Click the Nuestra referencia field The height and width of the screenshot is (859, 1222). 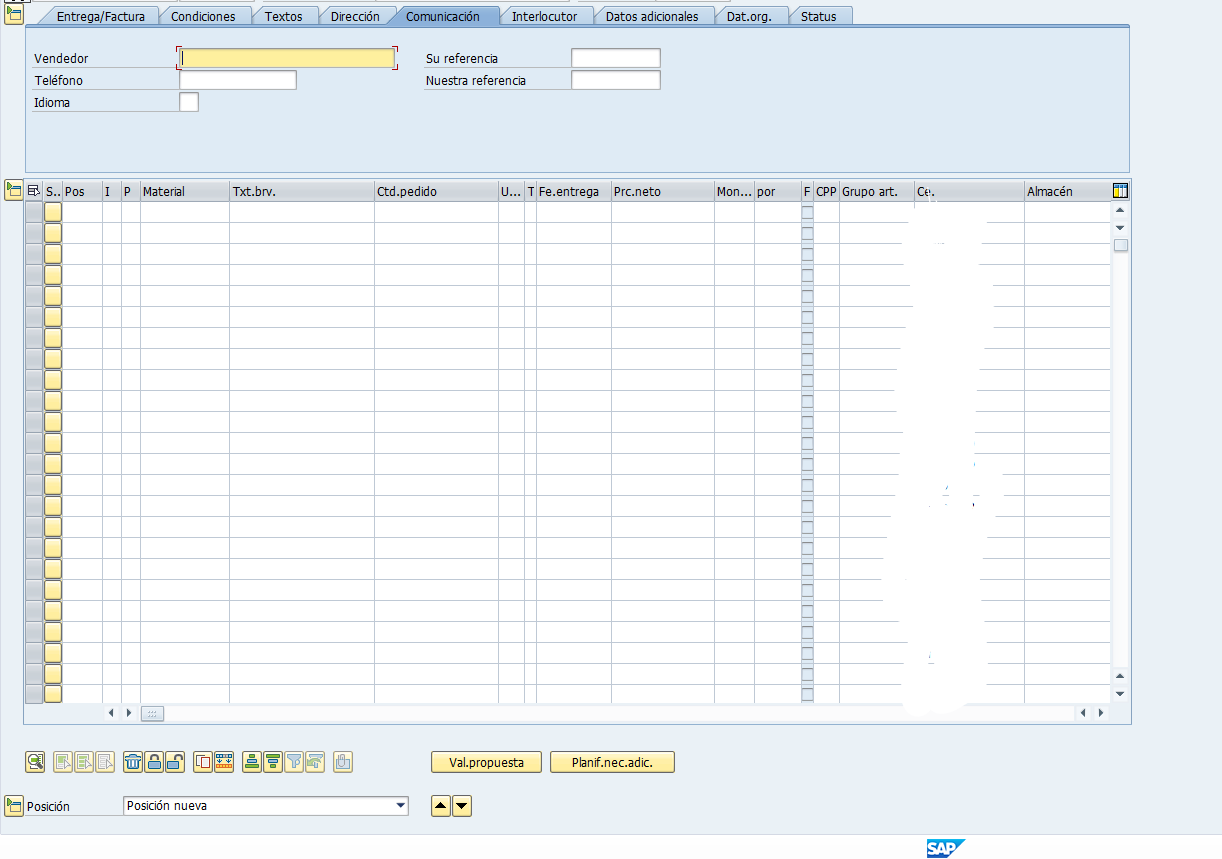[616, 80]
